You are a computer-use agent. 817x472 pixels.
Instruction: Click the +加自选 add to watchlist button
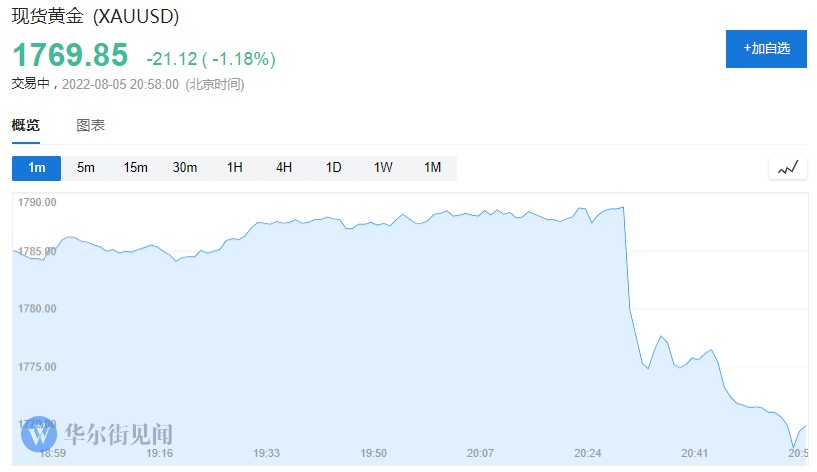766,48
